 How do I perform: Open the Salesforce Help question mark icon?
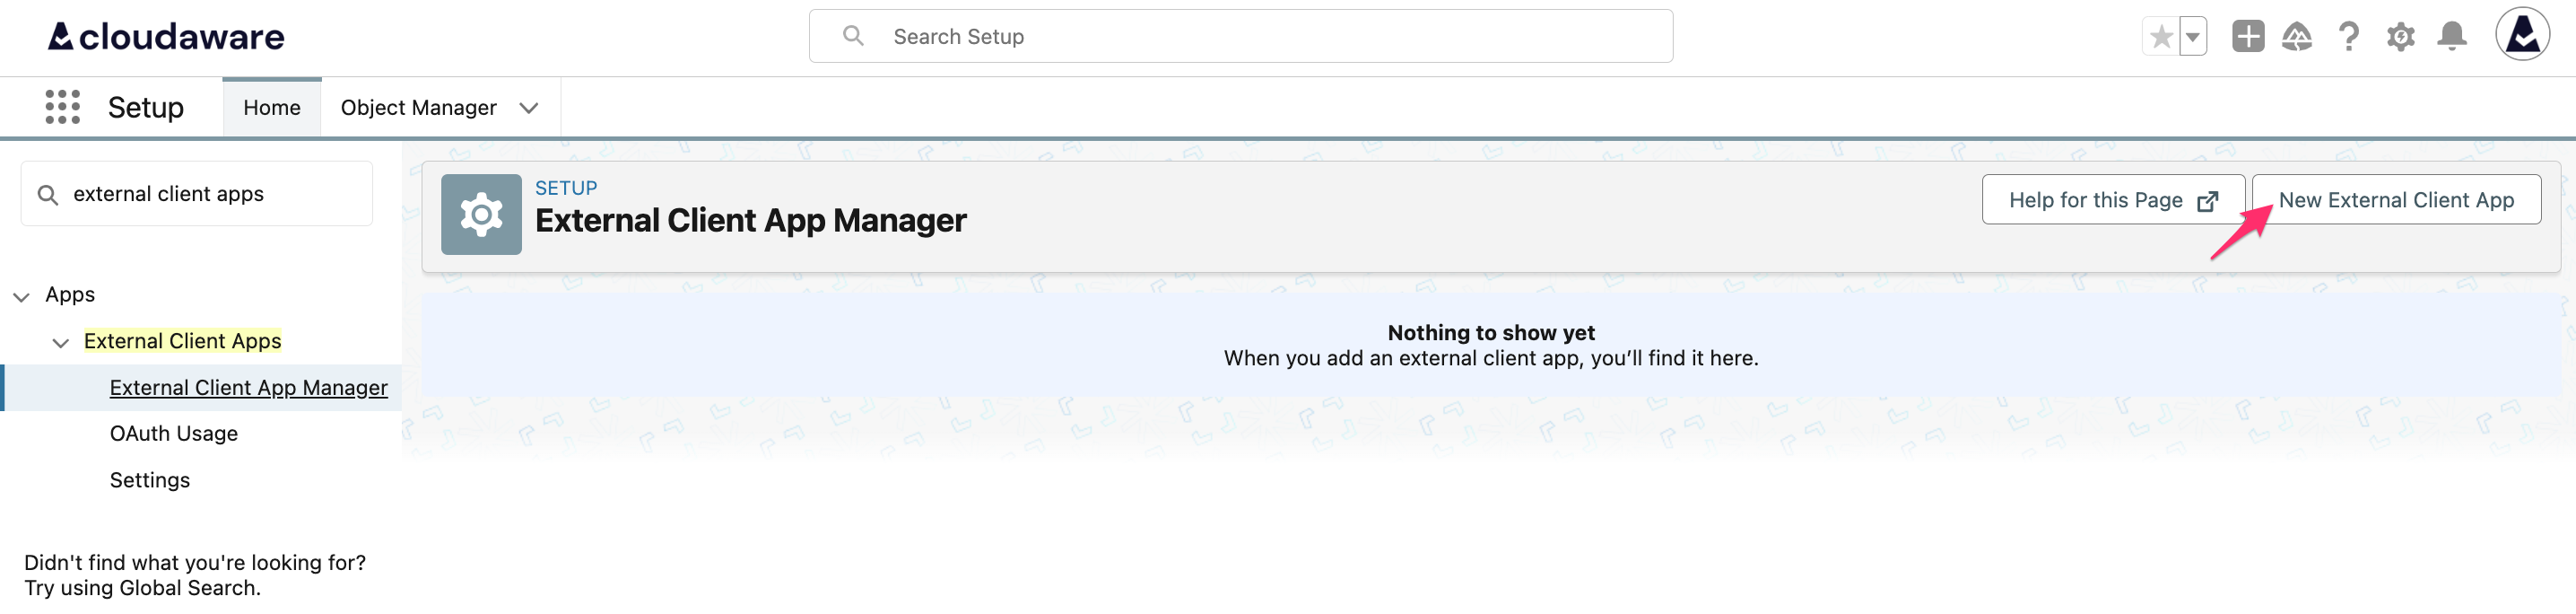2349,36
